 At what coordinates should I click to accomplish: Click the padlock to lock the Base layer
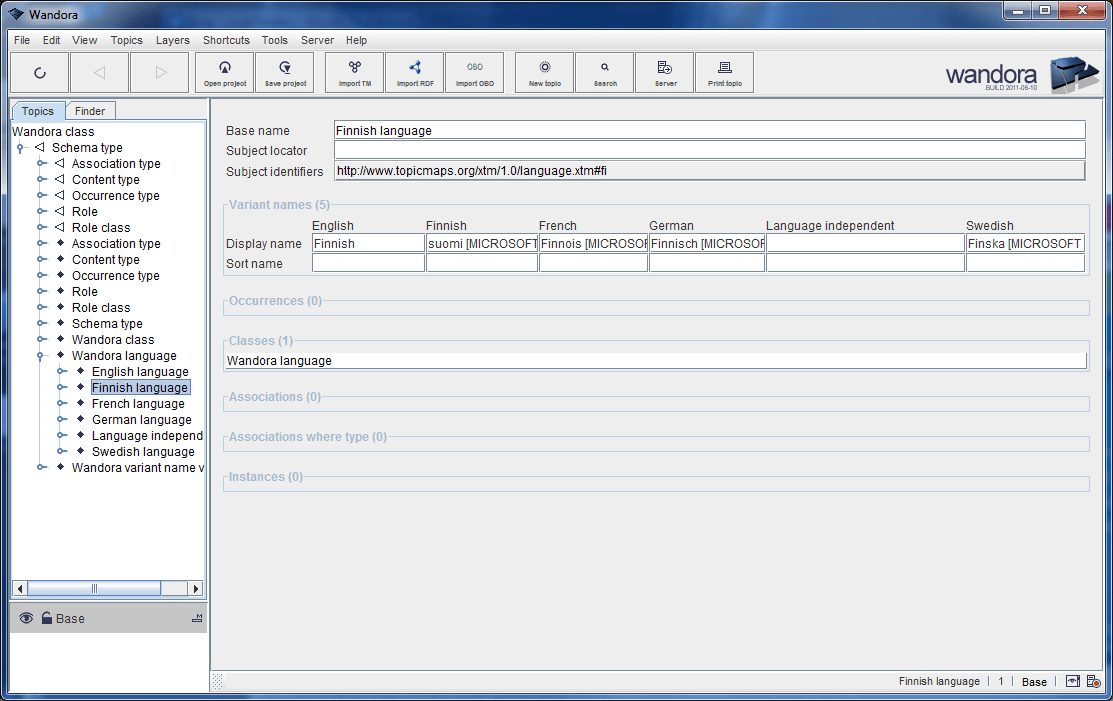tap(47, 617)
